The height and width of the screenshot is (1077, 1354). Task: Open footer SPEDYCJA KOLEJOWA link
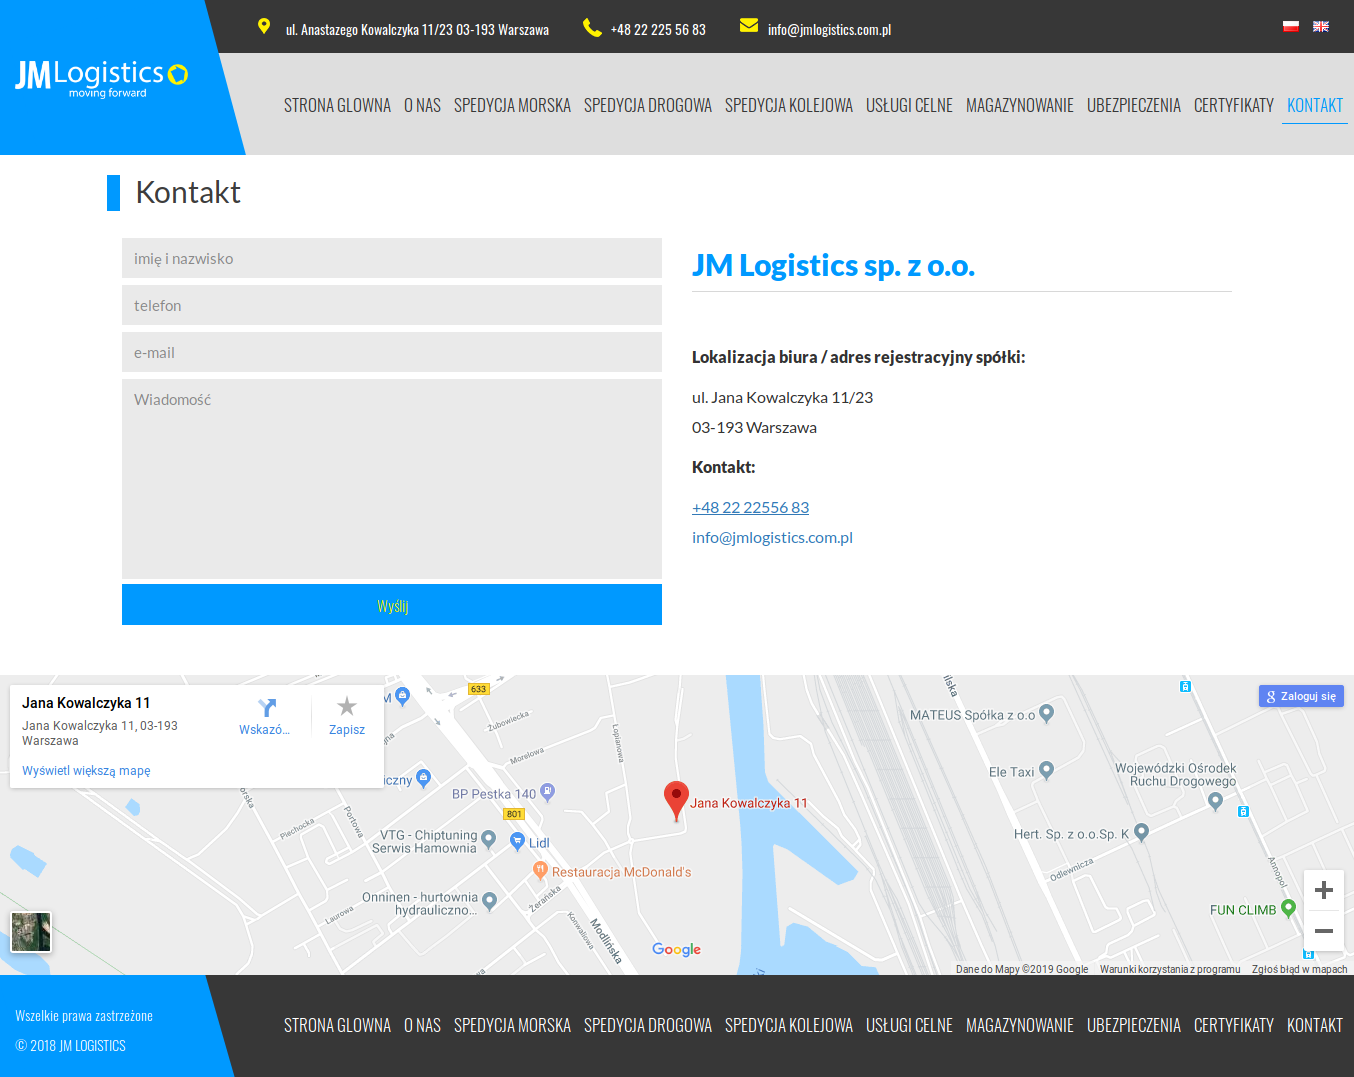[x=789, y=1025]
